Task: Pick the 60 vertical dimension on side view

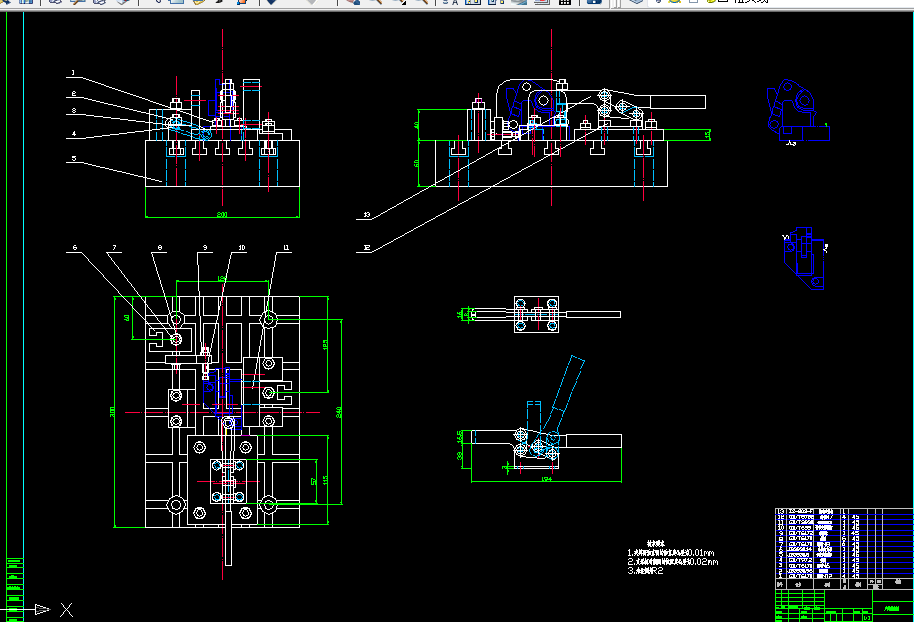Action: (x=416, y=163)
